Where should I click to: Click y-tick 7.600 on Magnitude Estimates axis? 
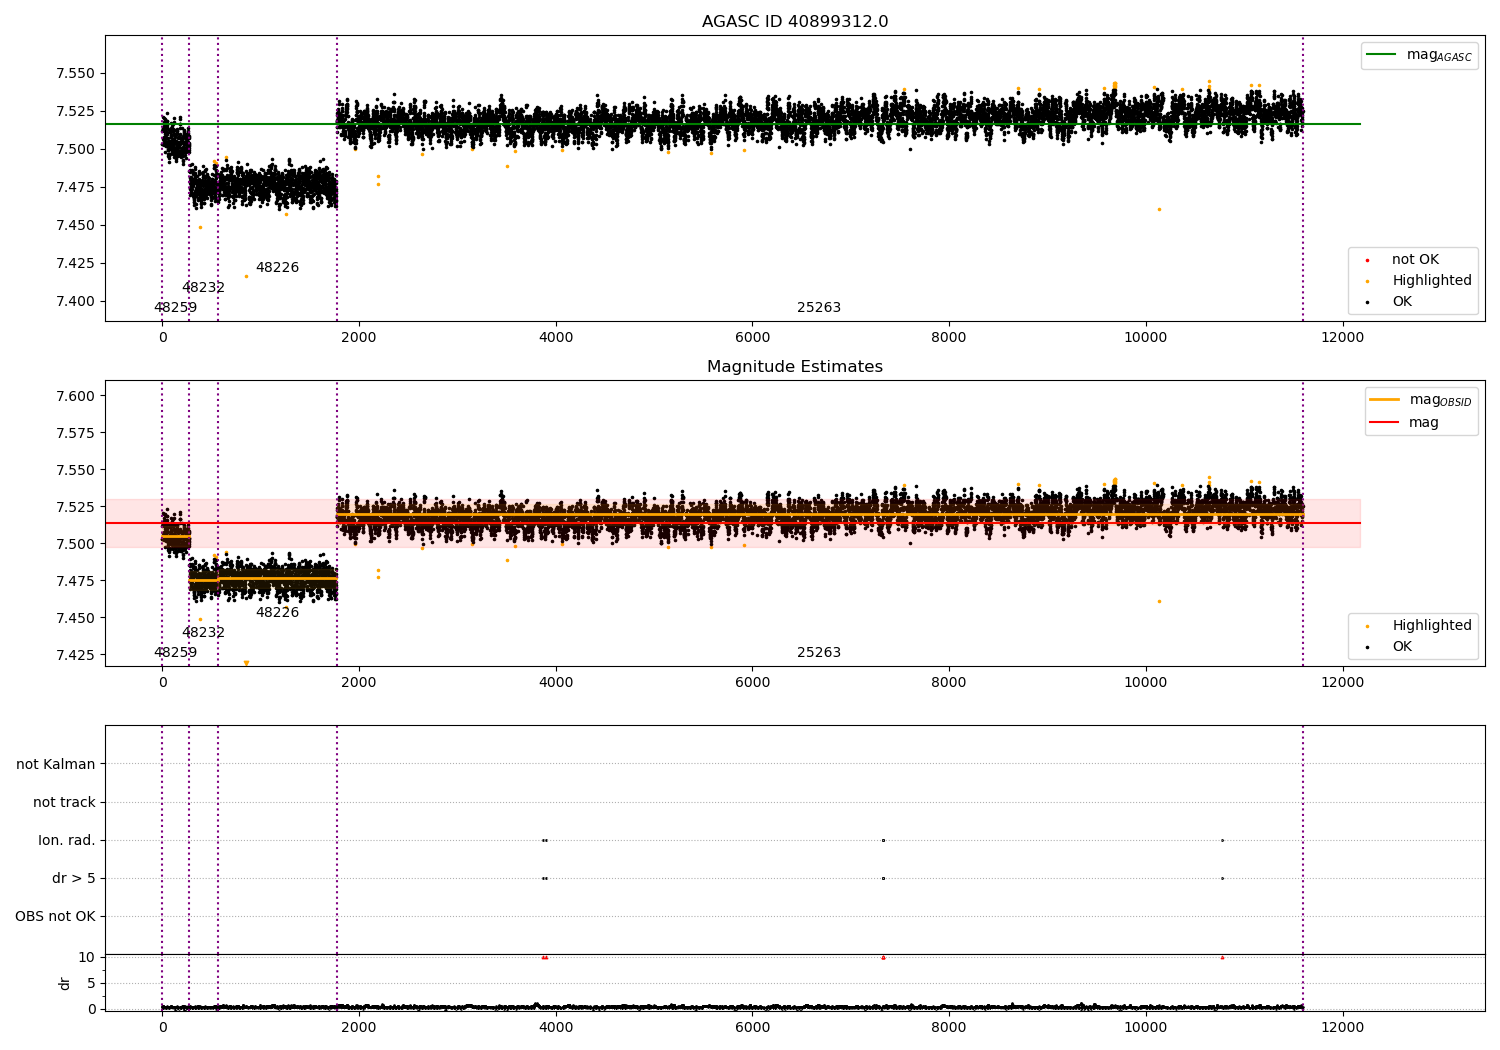coord(76,397)
